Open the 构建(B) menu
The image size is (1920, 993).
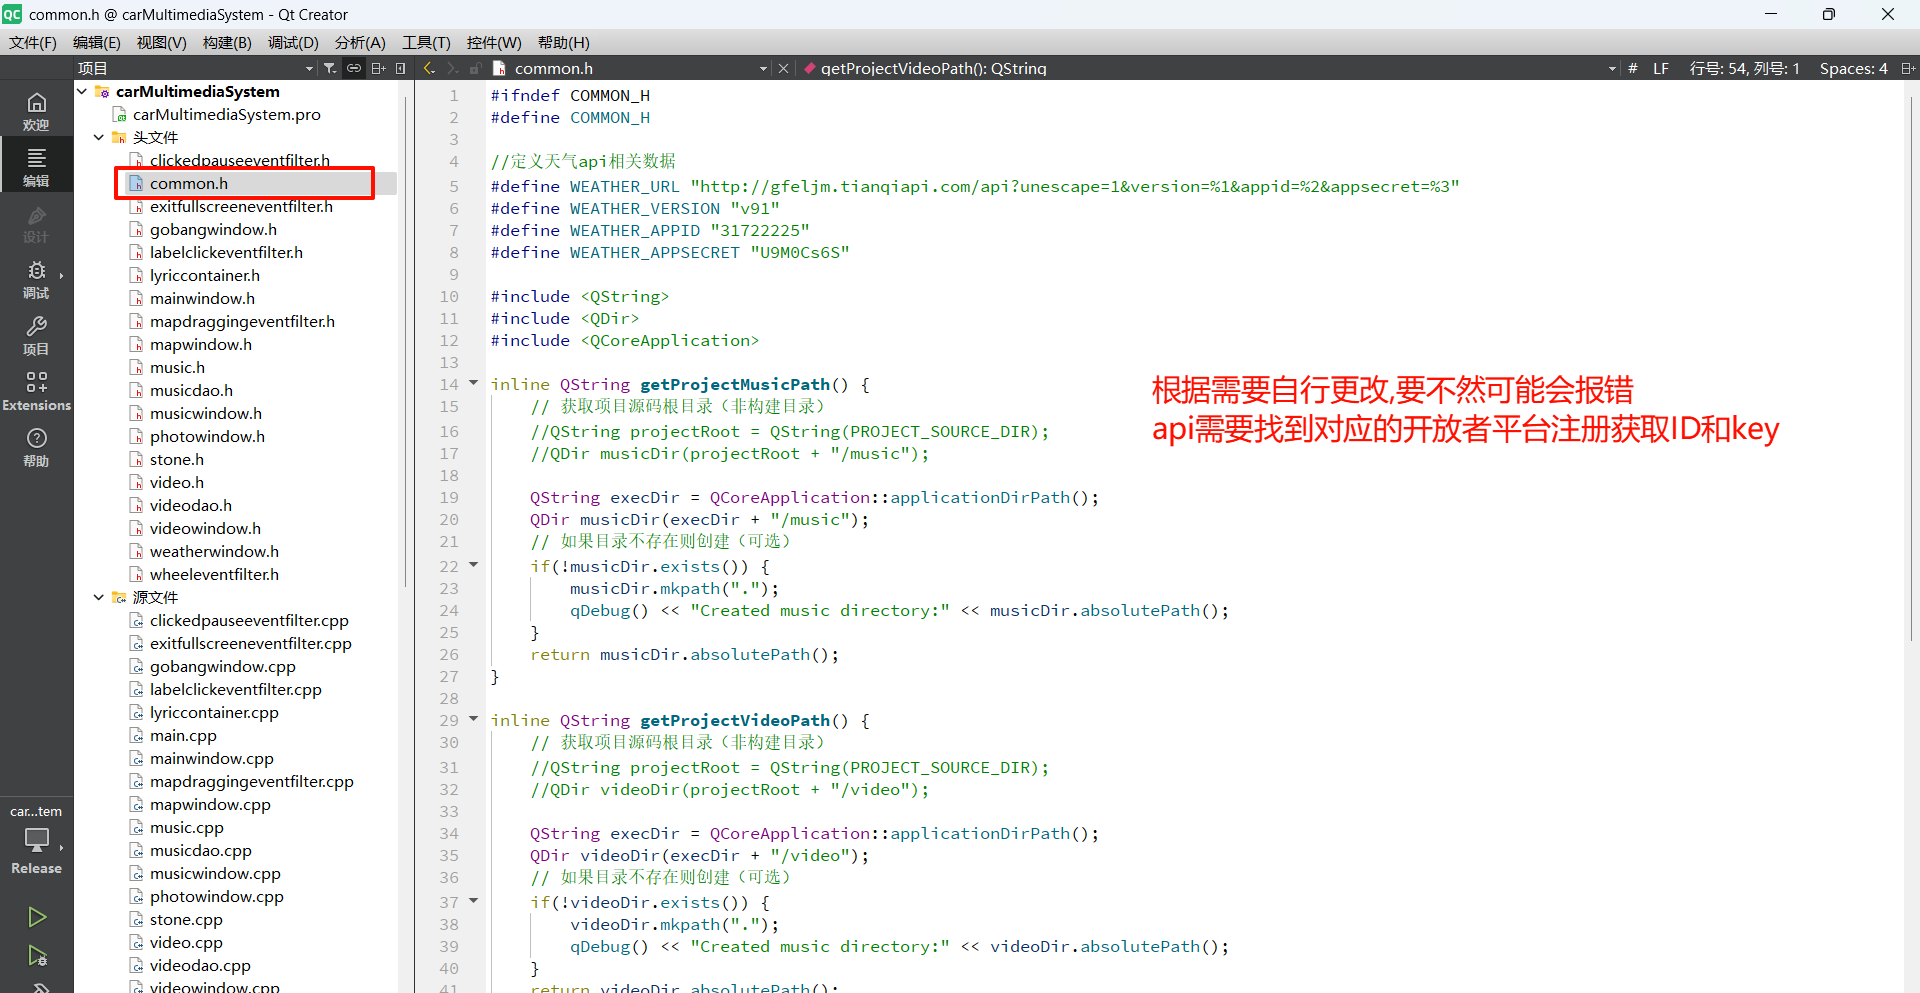pos(227,42)
